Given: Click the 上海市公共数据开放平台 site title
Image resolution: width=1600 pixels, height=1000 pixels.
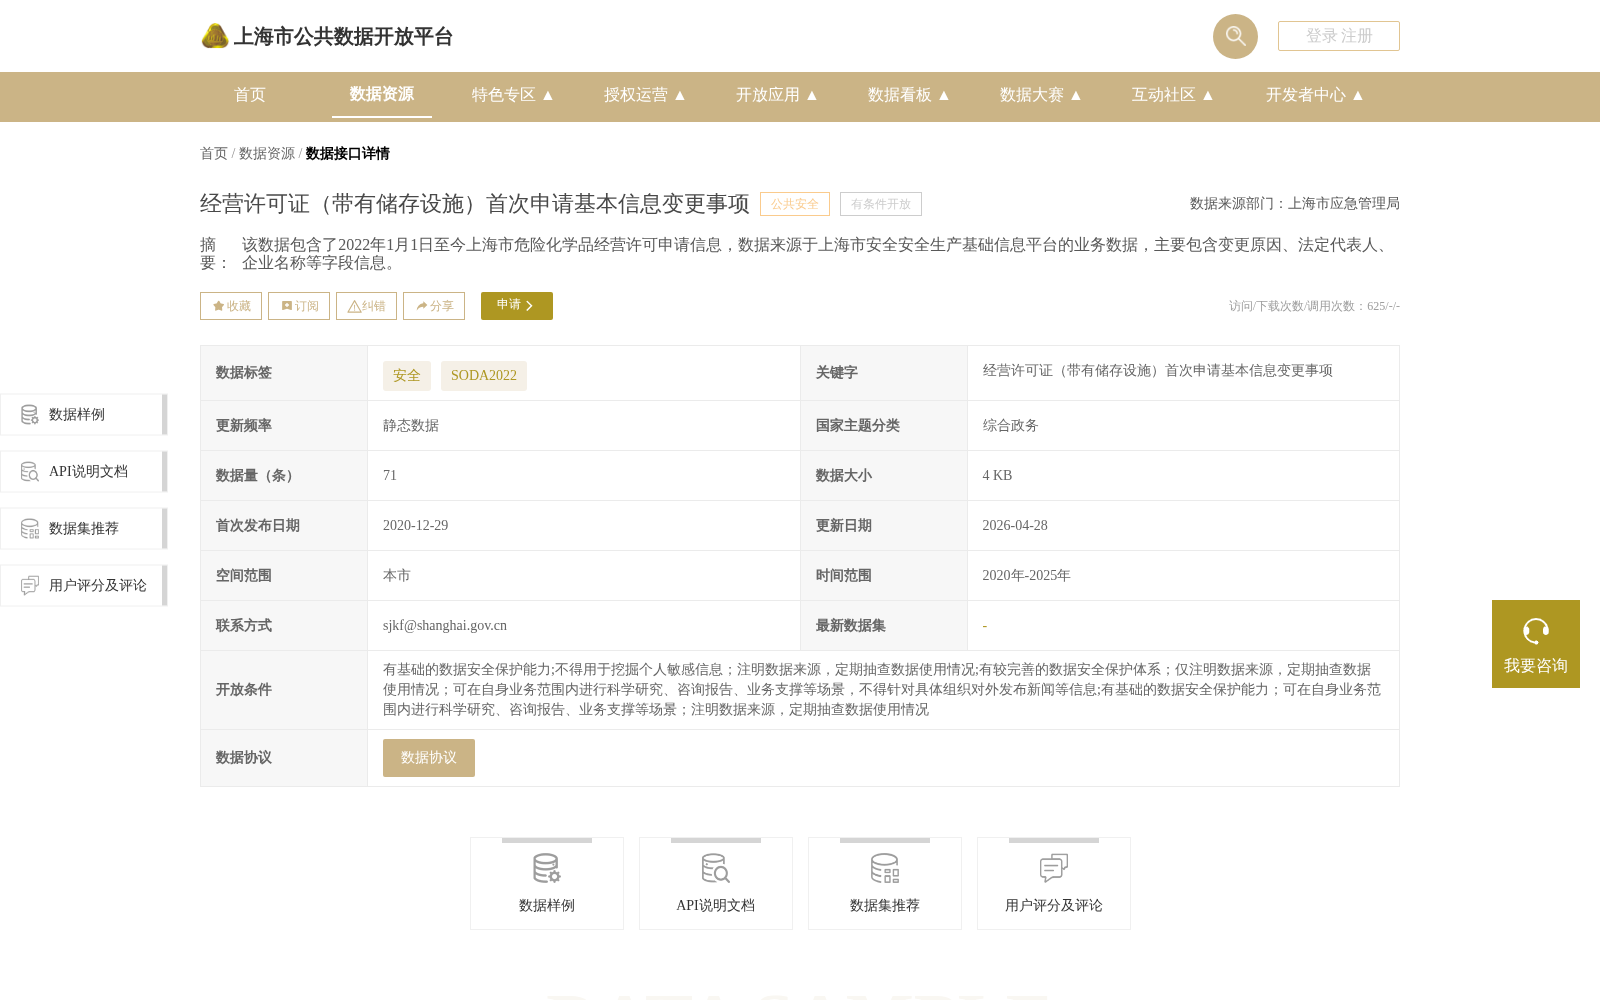Looking at the screenshot, I should (343, 37).
